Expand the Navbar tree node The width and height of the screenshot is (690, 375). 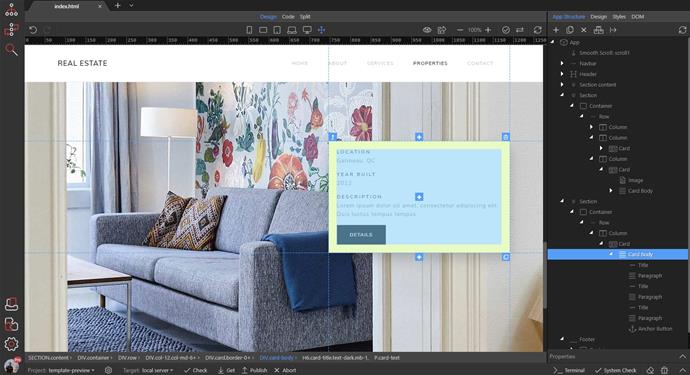click(562, 63)
